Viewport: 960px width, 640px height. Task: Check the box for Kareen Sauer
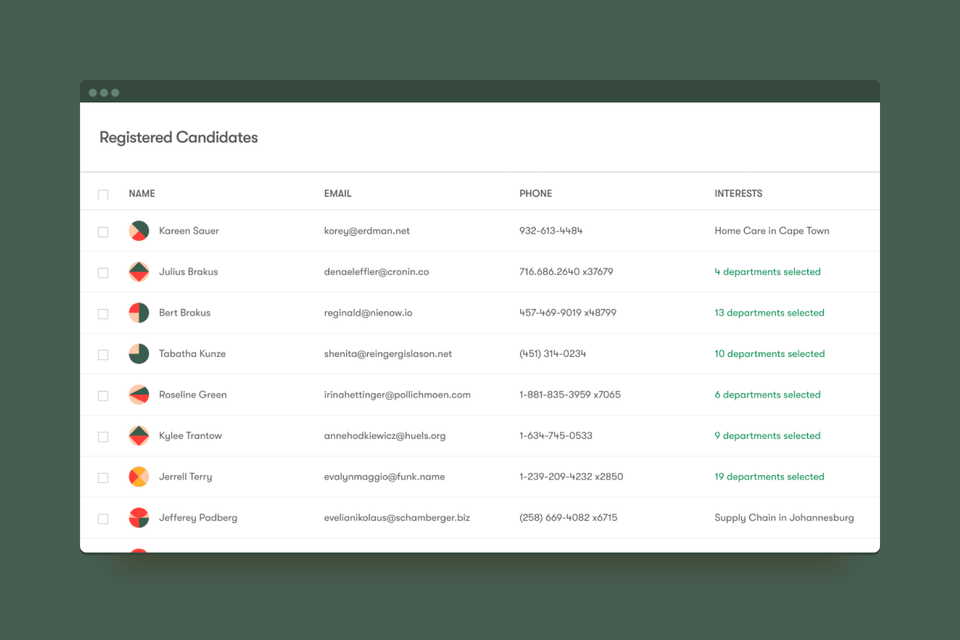coord(103,232)
